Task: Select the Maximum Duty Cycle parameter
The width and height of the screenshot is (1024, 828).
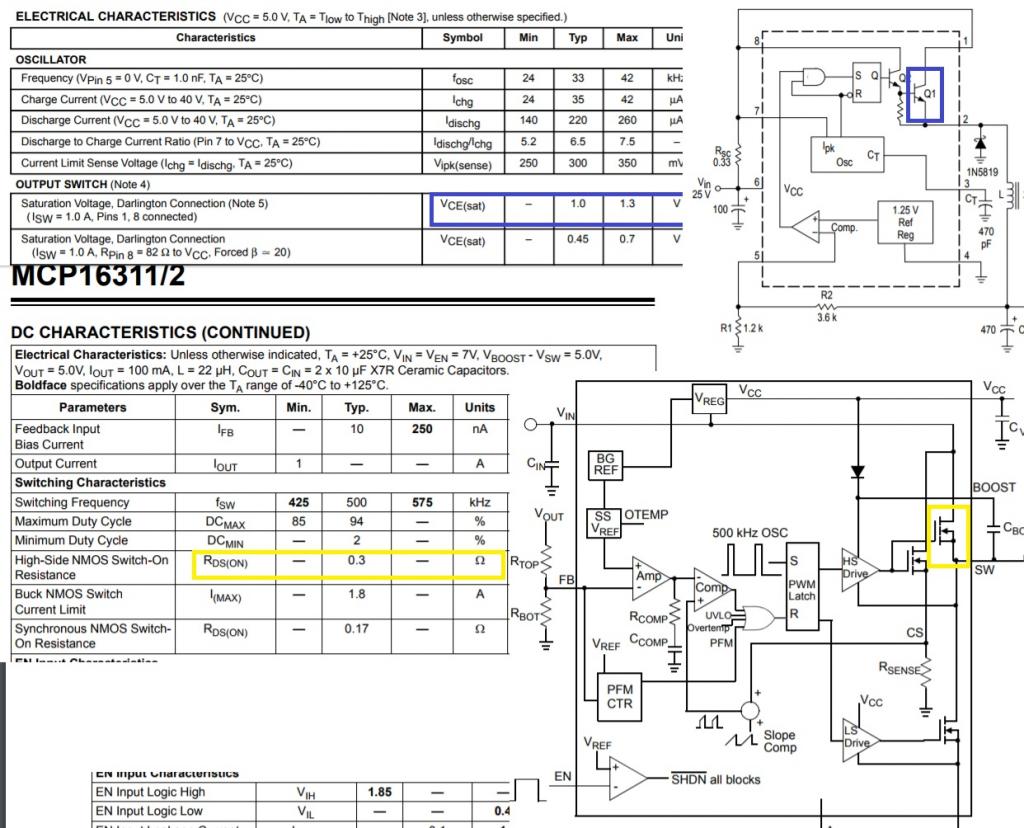Action: tap(73, 521)
